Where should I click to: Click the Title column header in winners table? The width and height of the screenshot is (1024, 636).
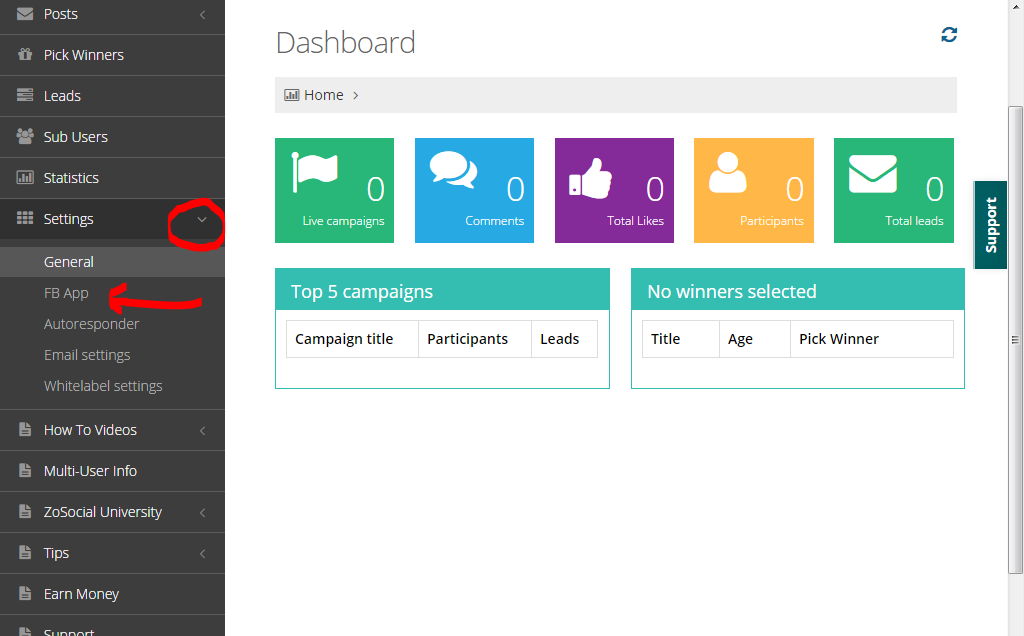[681, 339]
